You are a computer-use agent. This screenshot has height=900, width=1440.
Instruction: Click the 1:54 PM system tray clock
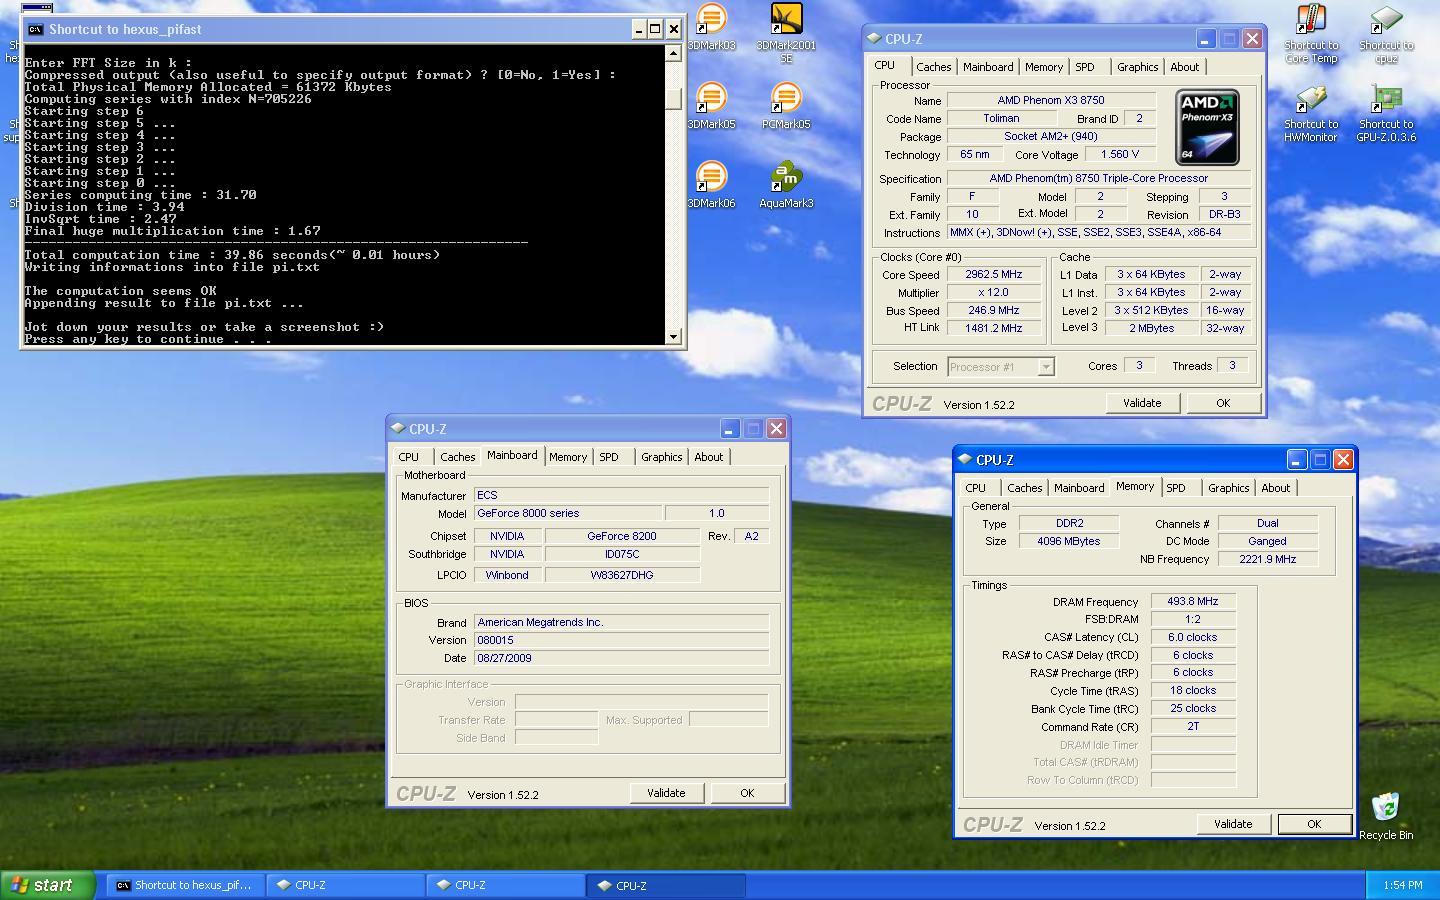[1403, 885]
